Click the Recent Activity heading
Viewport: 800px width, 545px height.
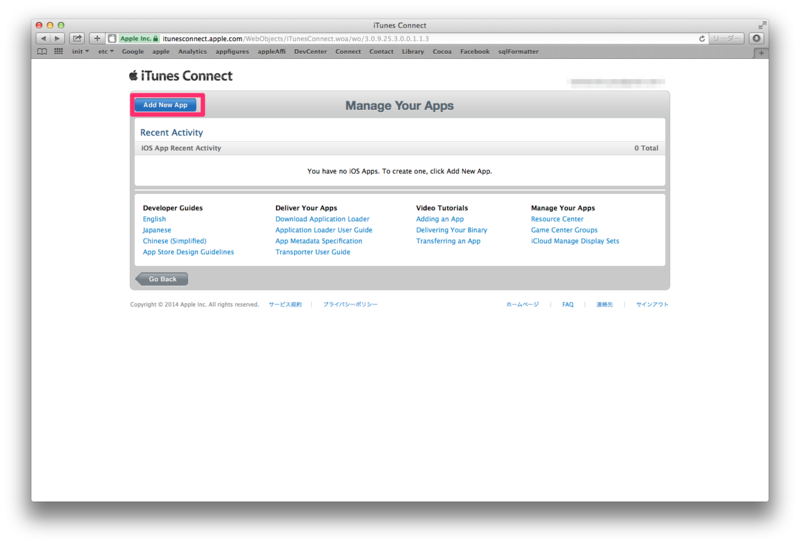tap(171, 132)
